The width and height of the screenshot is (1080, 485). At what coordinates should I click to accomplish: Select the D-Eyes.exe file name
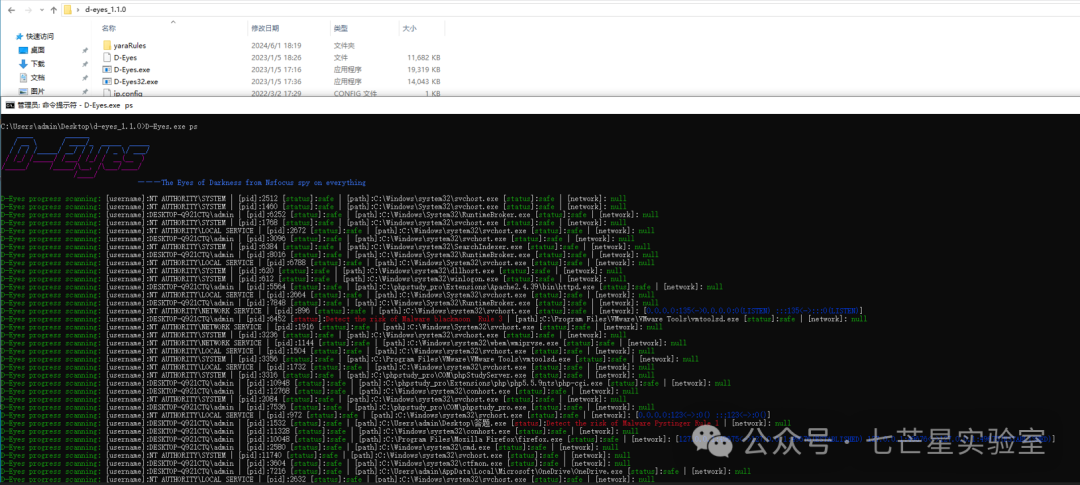132,70
